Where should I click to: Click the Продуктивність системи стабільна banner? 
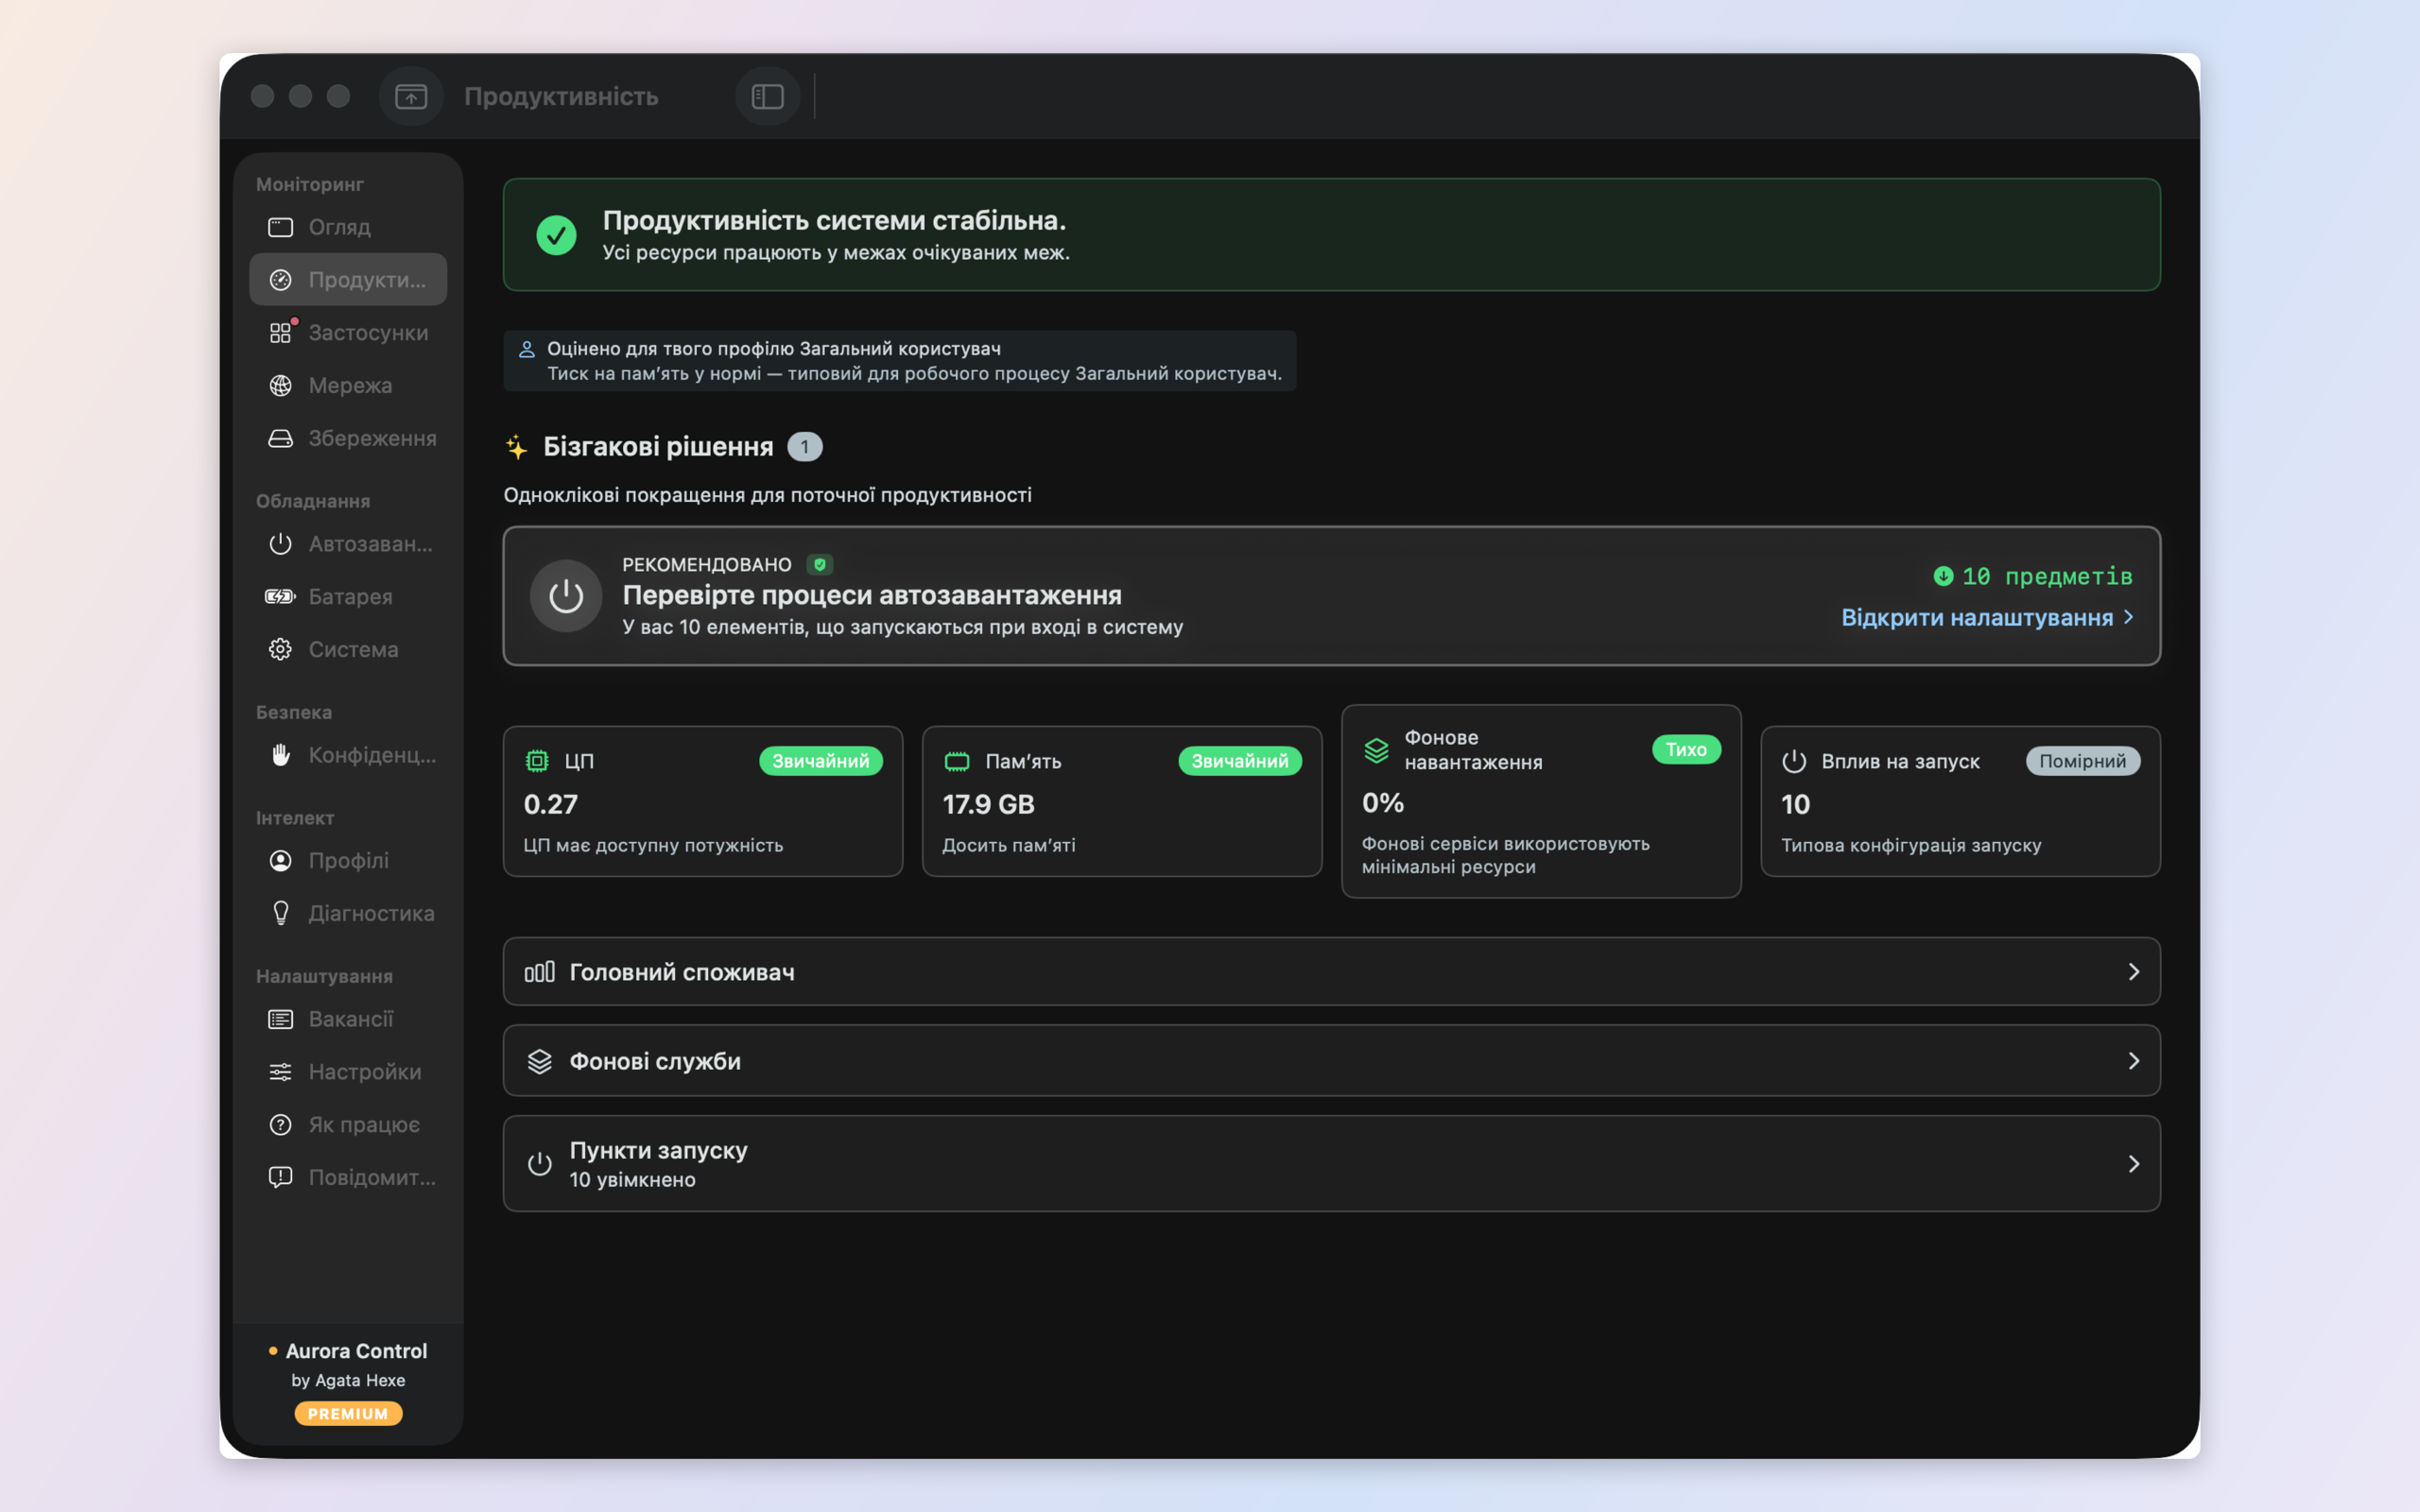pyautogui.click(x=1331, y=235)
